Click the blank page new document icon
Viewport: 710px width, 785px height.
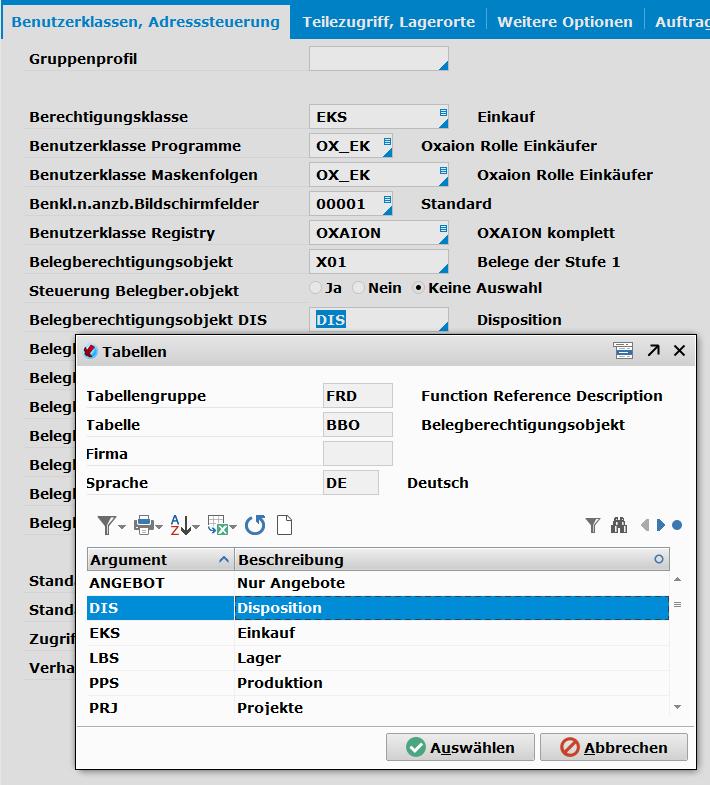(284, 525)
